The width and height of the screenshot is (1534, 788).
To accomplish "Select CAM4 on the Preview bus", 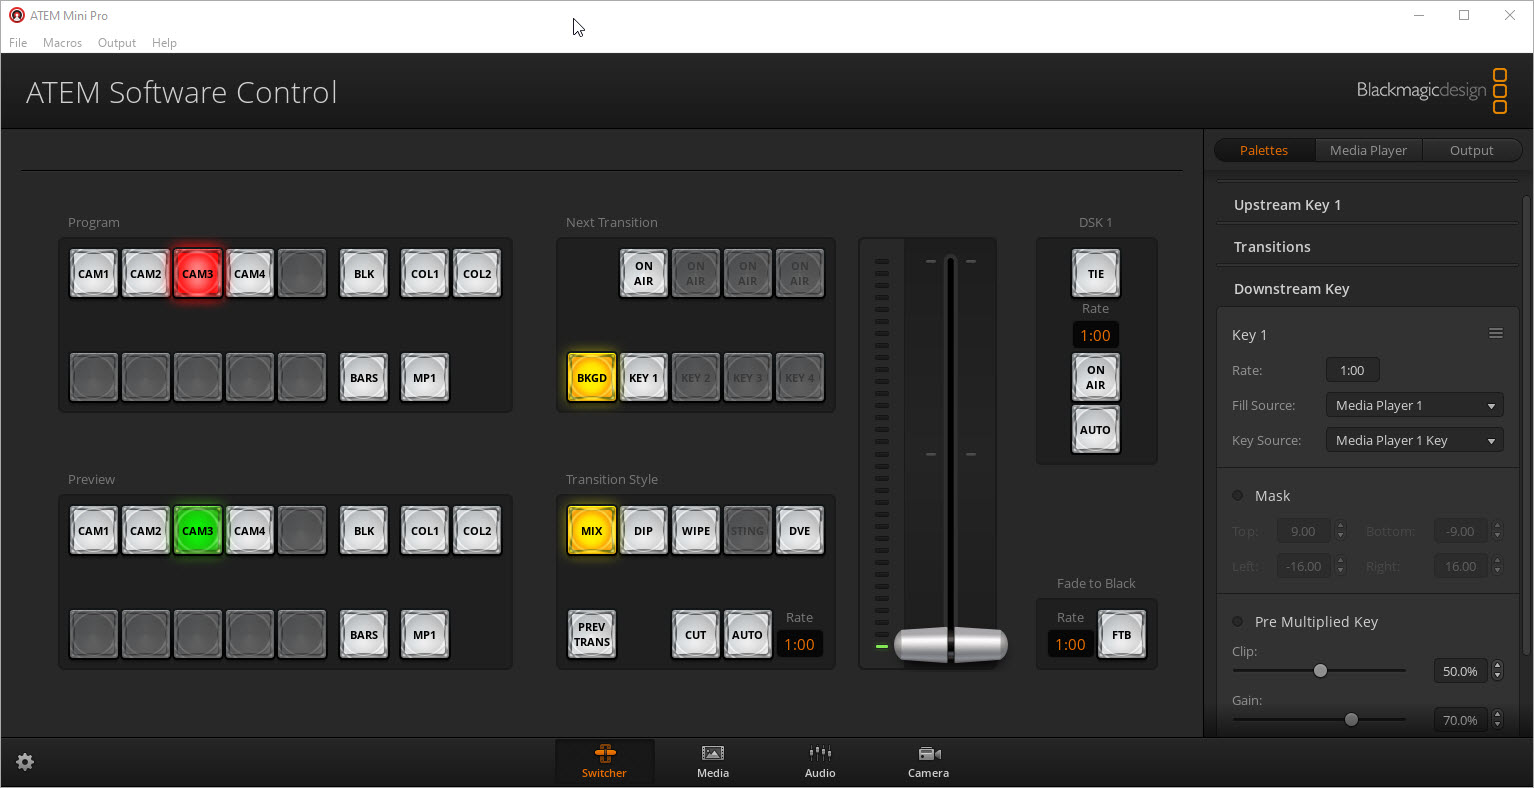I will click(x=250, y=531).
